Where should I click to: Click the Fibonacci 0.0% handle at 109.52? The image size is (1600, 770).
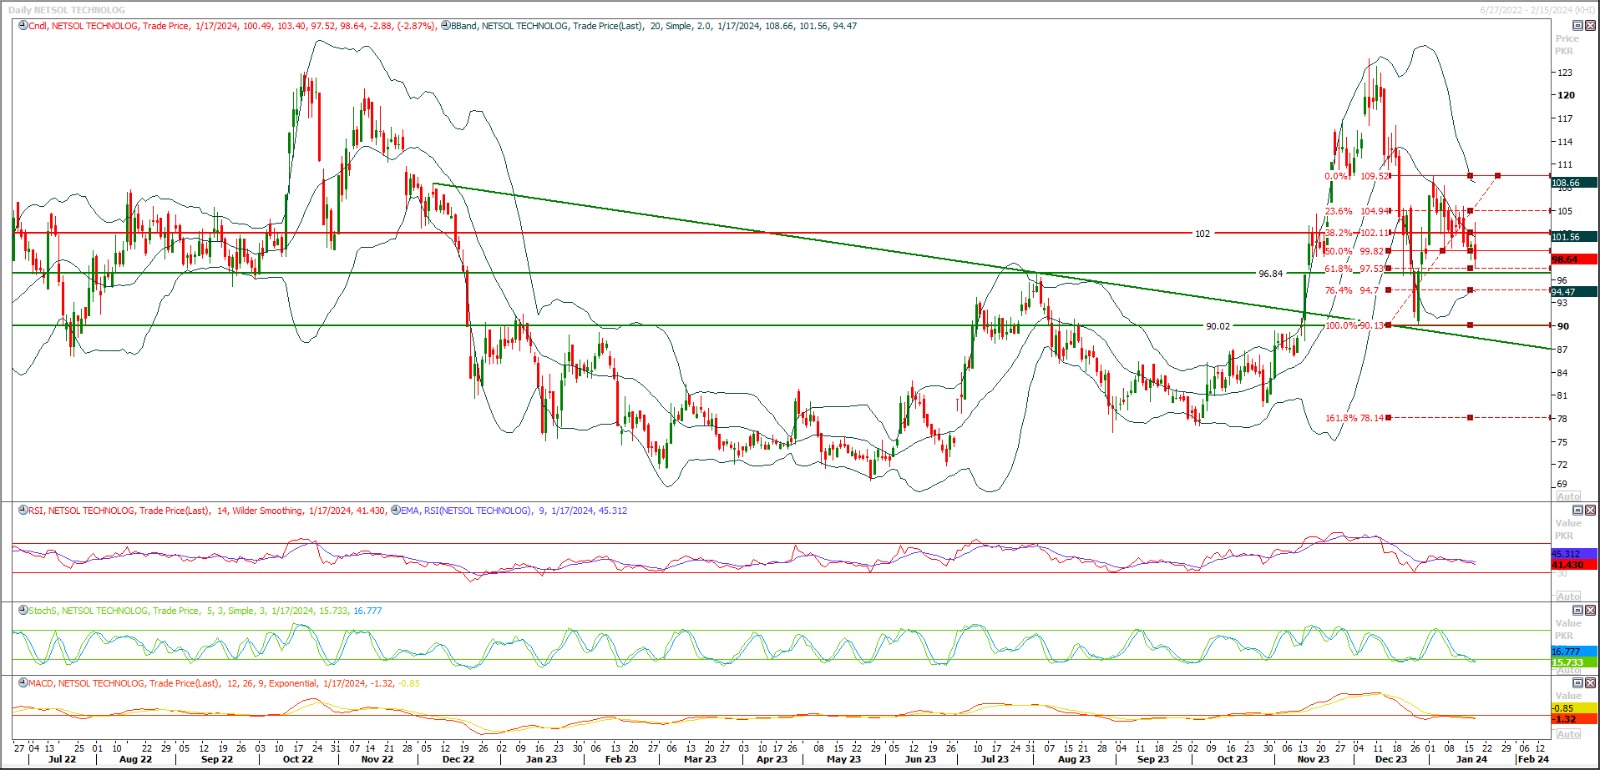click(x=1388, y=176)
